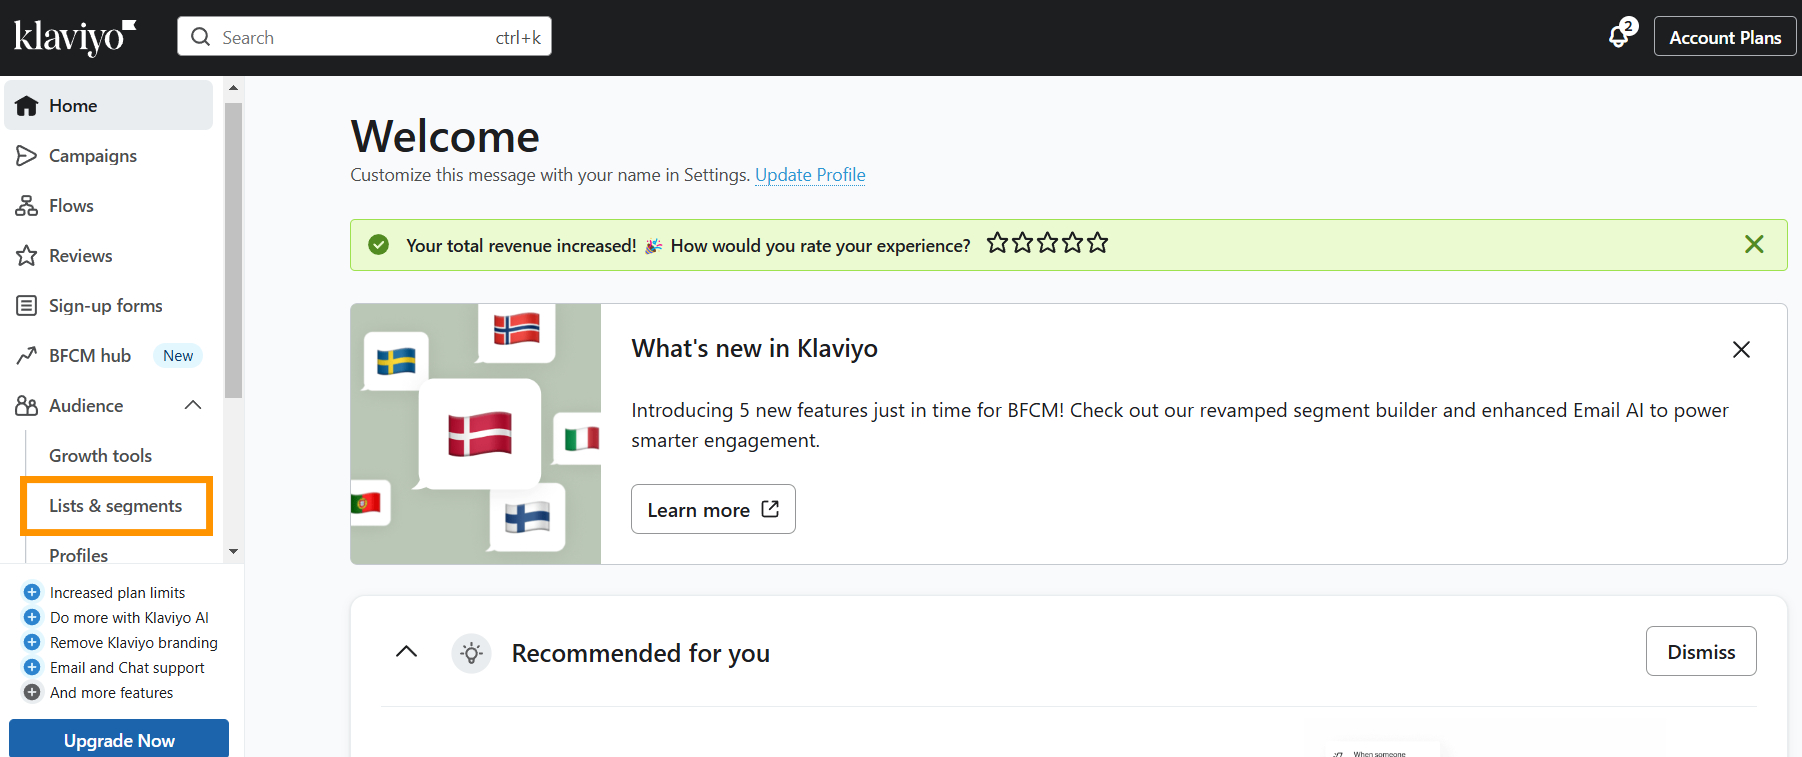Go to Reviews in the sidebar
This screenshot has width=1802, height=757.
80,256
